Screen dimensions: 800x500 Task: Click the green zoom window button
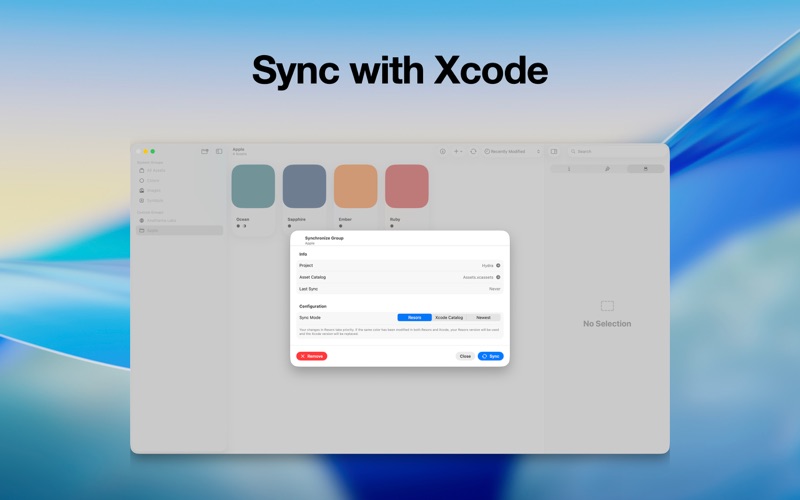pos(153,152)
